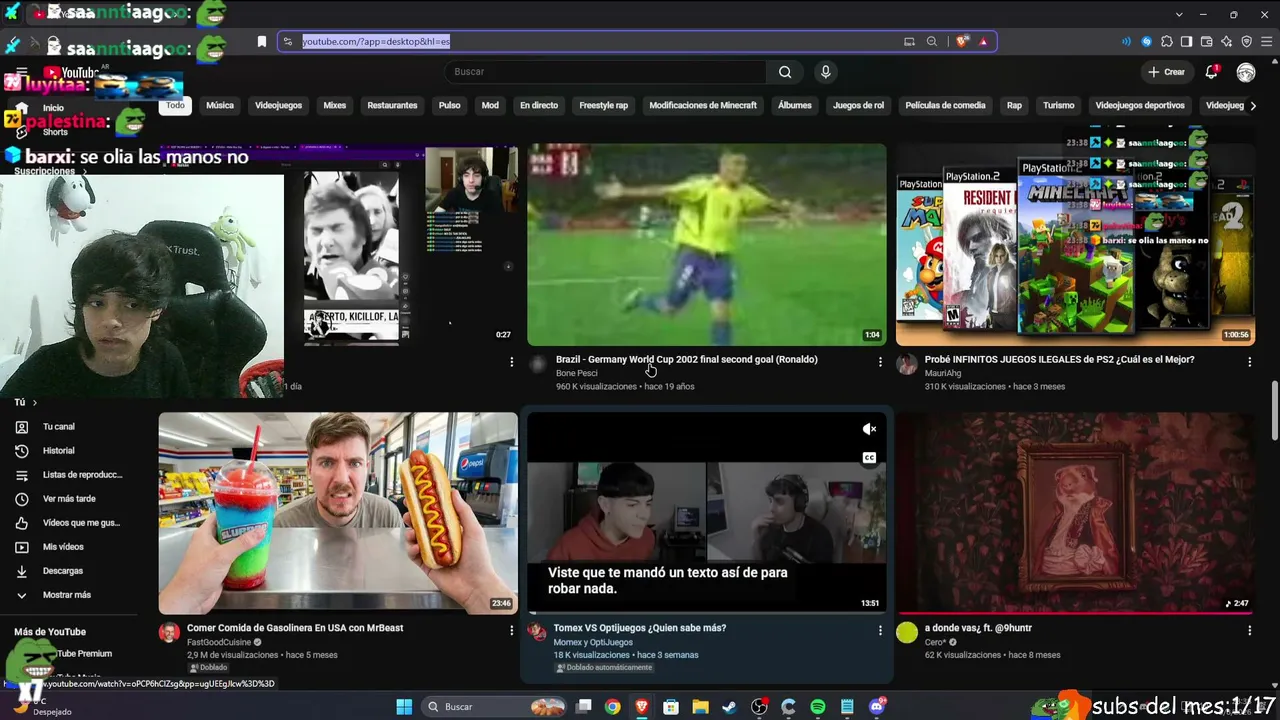Toggle subtitles on the Tomex preview
Image resolution: width=1280 pixels, height=720 pixels.
[x=869, y=458]
